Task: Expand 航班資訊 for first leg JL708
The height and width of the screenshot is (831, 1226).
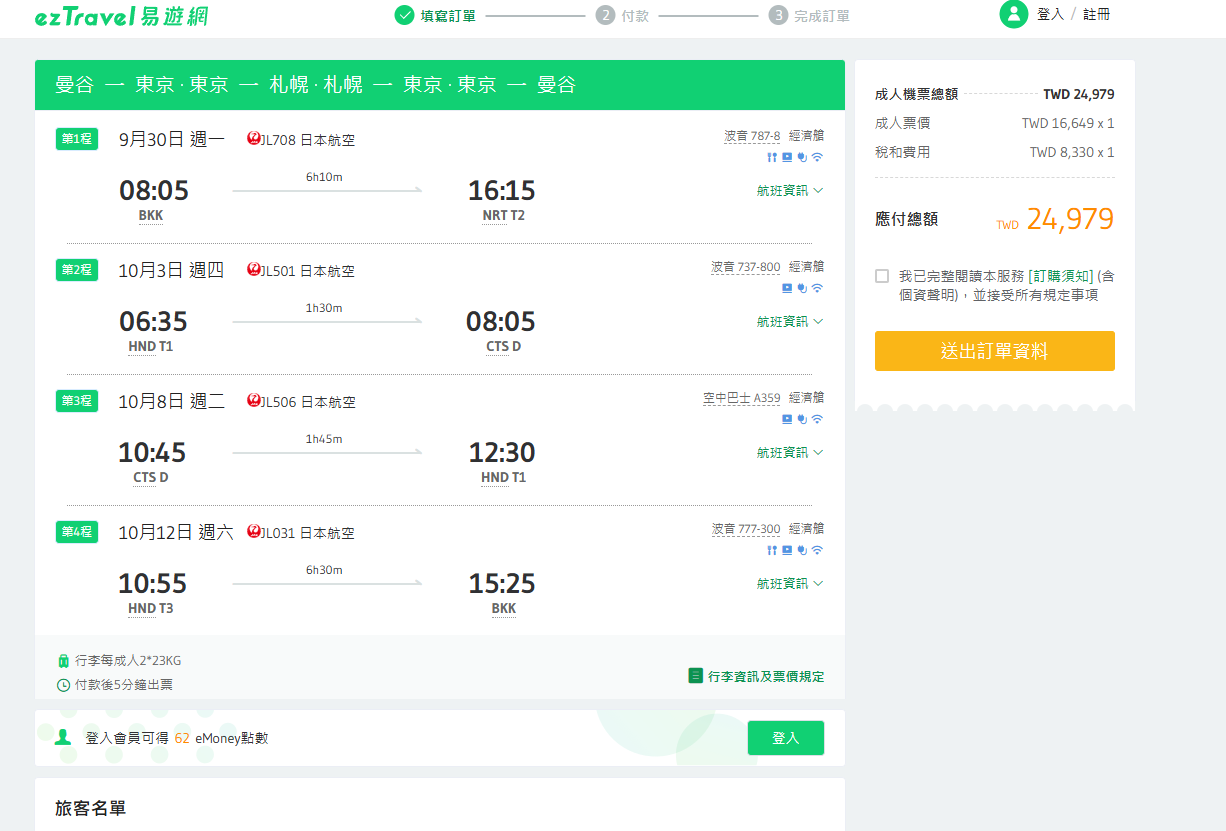Action: pyautogui.click(x=790, y=190)
